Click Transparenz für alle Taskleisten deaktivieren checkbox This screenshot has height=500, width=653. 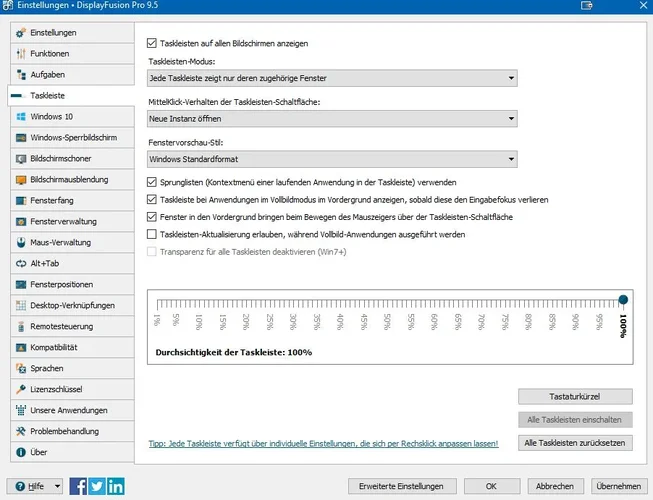click(x=152, y=252)
